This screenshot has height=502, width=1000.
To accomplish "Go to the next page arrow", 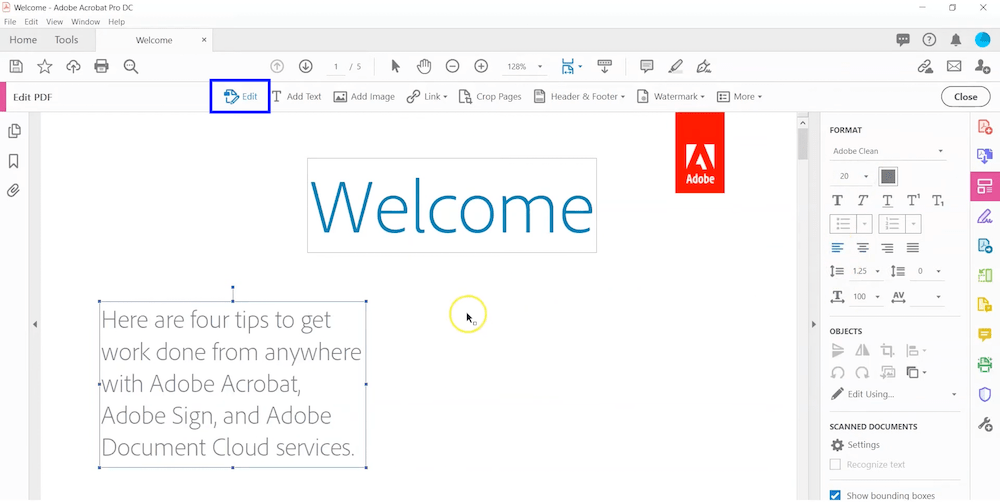I will point(305,66).
